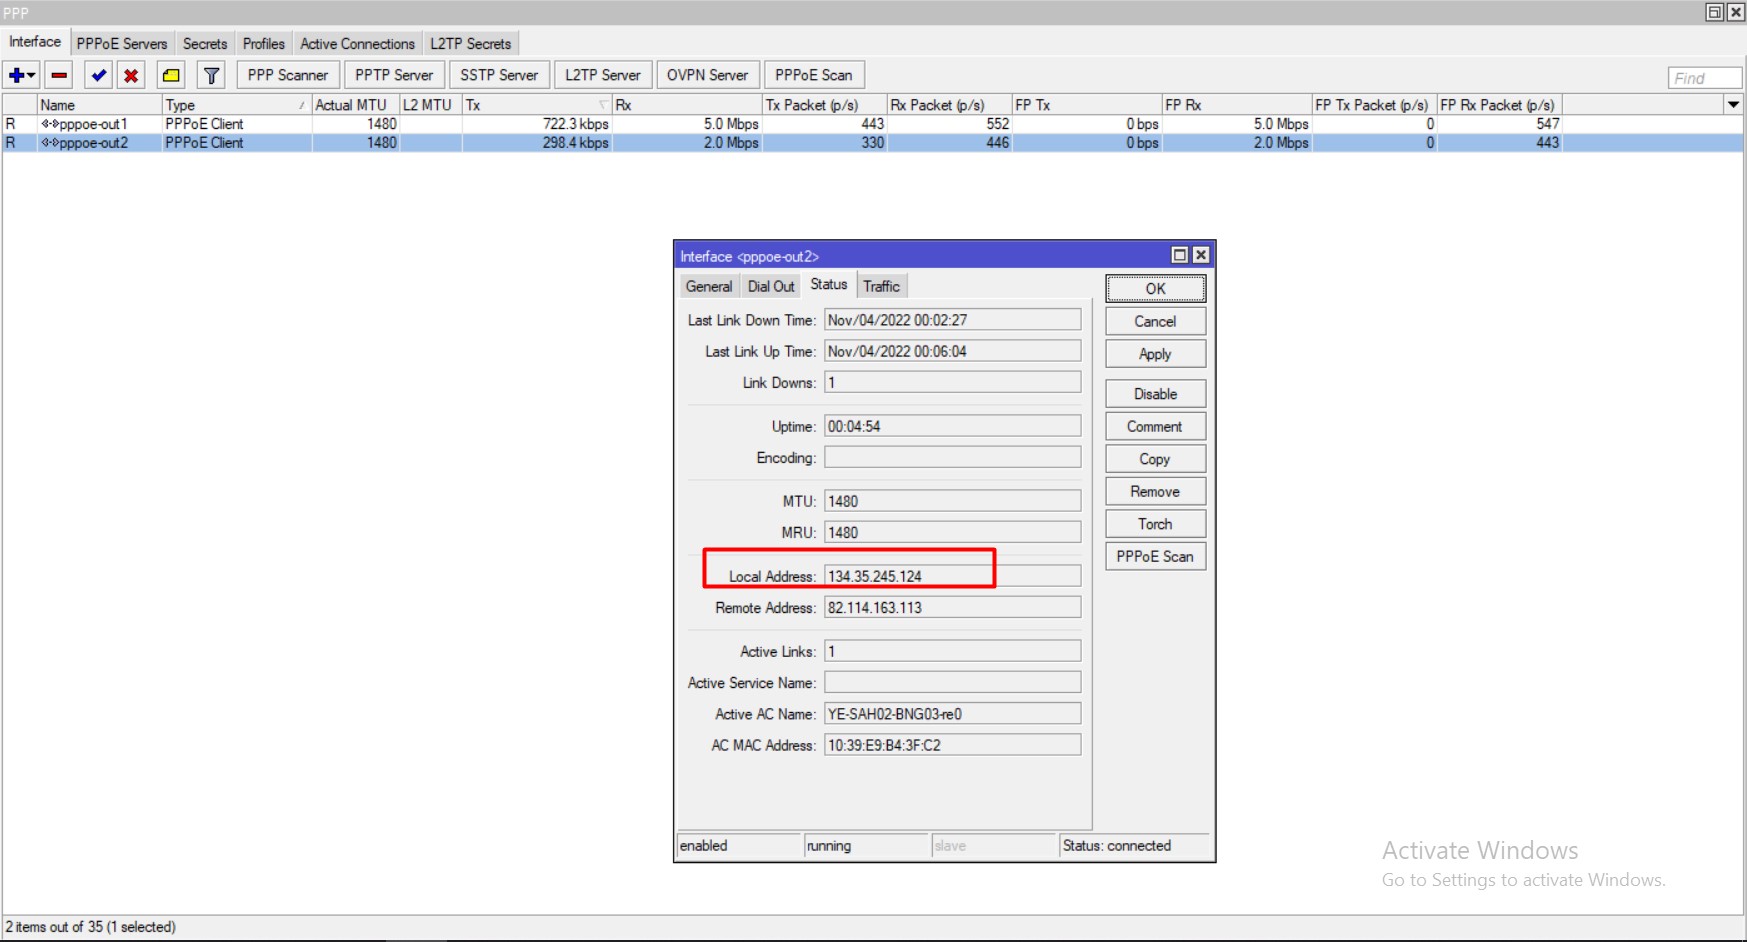Viewport: 1747px width, 942px height.
Task: Switch to the Secrets tab
Action: pyautogui.click(x=205, y=44)
